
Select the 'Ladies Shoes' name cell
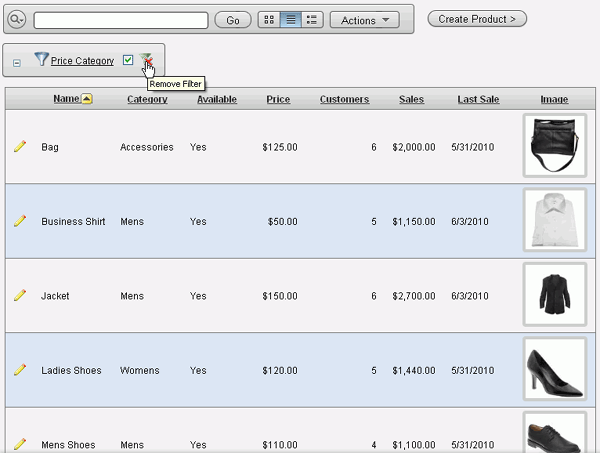click(71, 370)
